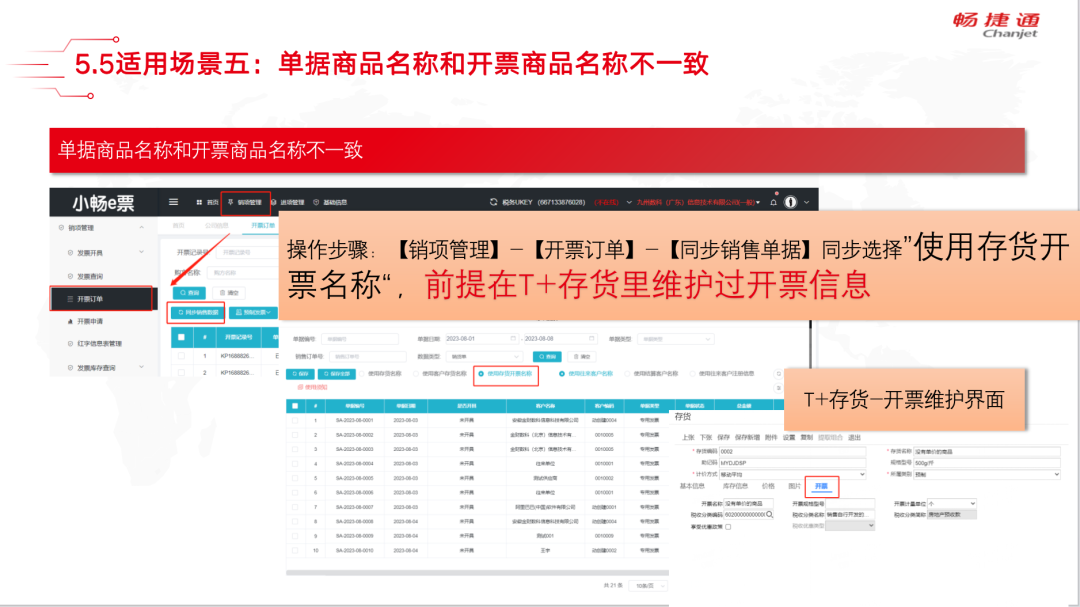Image resolution: width=1080 pixels, height=607 pixels.
Task: Open the 数据类型 dropdown in the sync dialog
Action: tap(485, 356)
